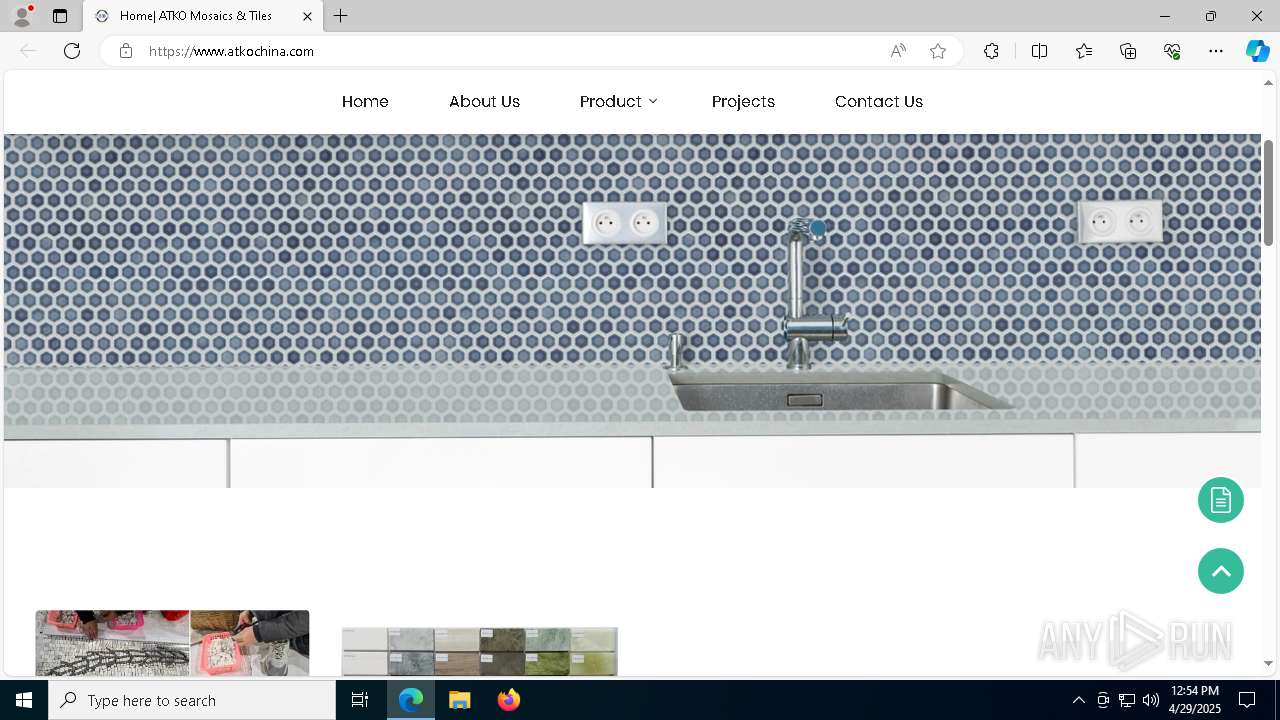Enable split screen view
Screen dimensions: 1280x720
click(1039, 51)
